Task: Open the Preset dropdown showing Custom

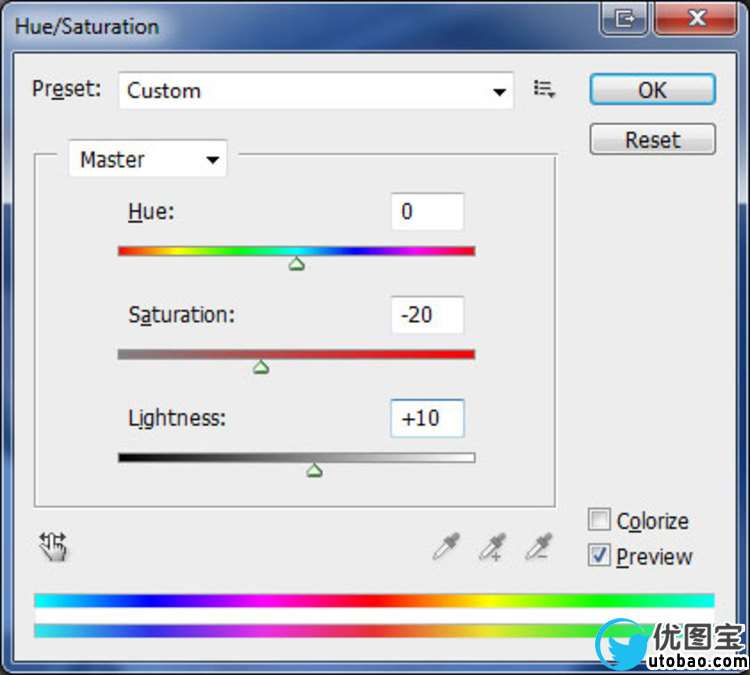Action: click(x=316, y=90)
